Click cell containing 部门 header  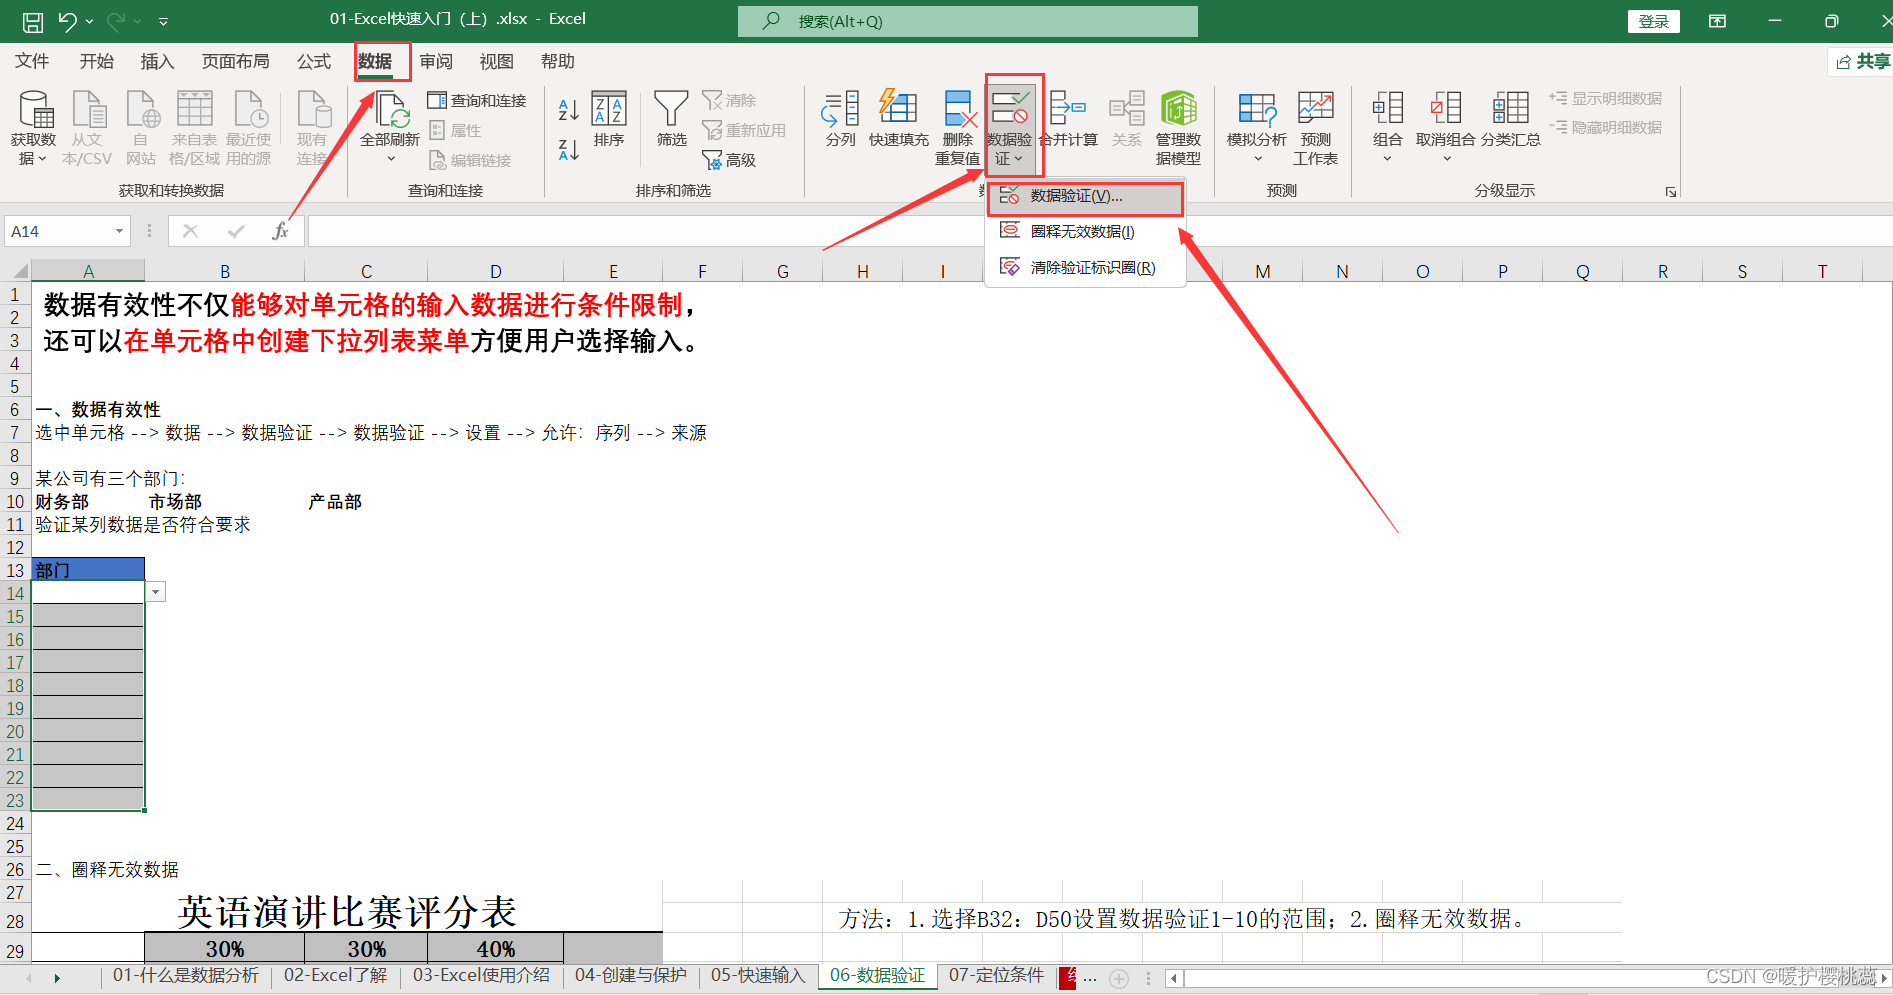coord(88,570)
